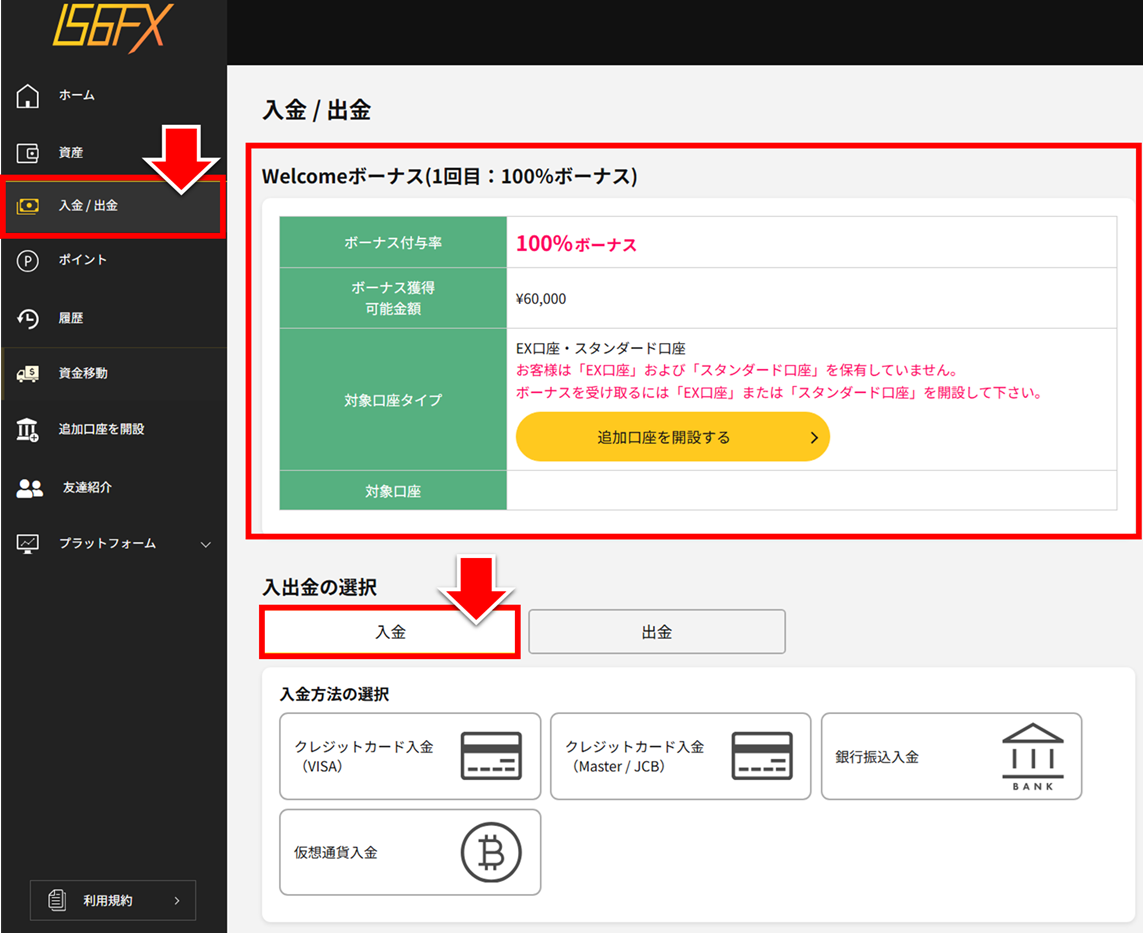Image resolution: width=1143 pixels, height=933 pixels.
Task: Open the 利用規約 button
Action: pos(113,900)
